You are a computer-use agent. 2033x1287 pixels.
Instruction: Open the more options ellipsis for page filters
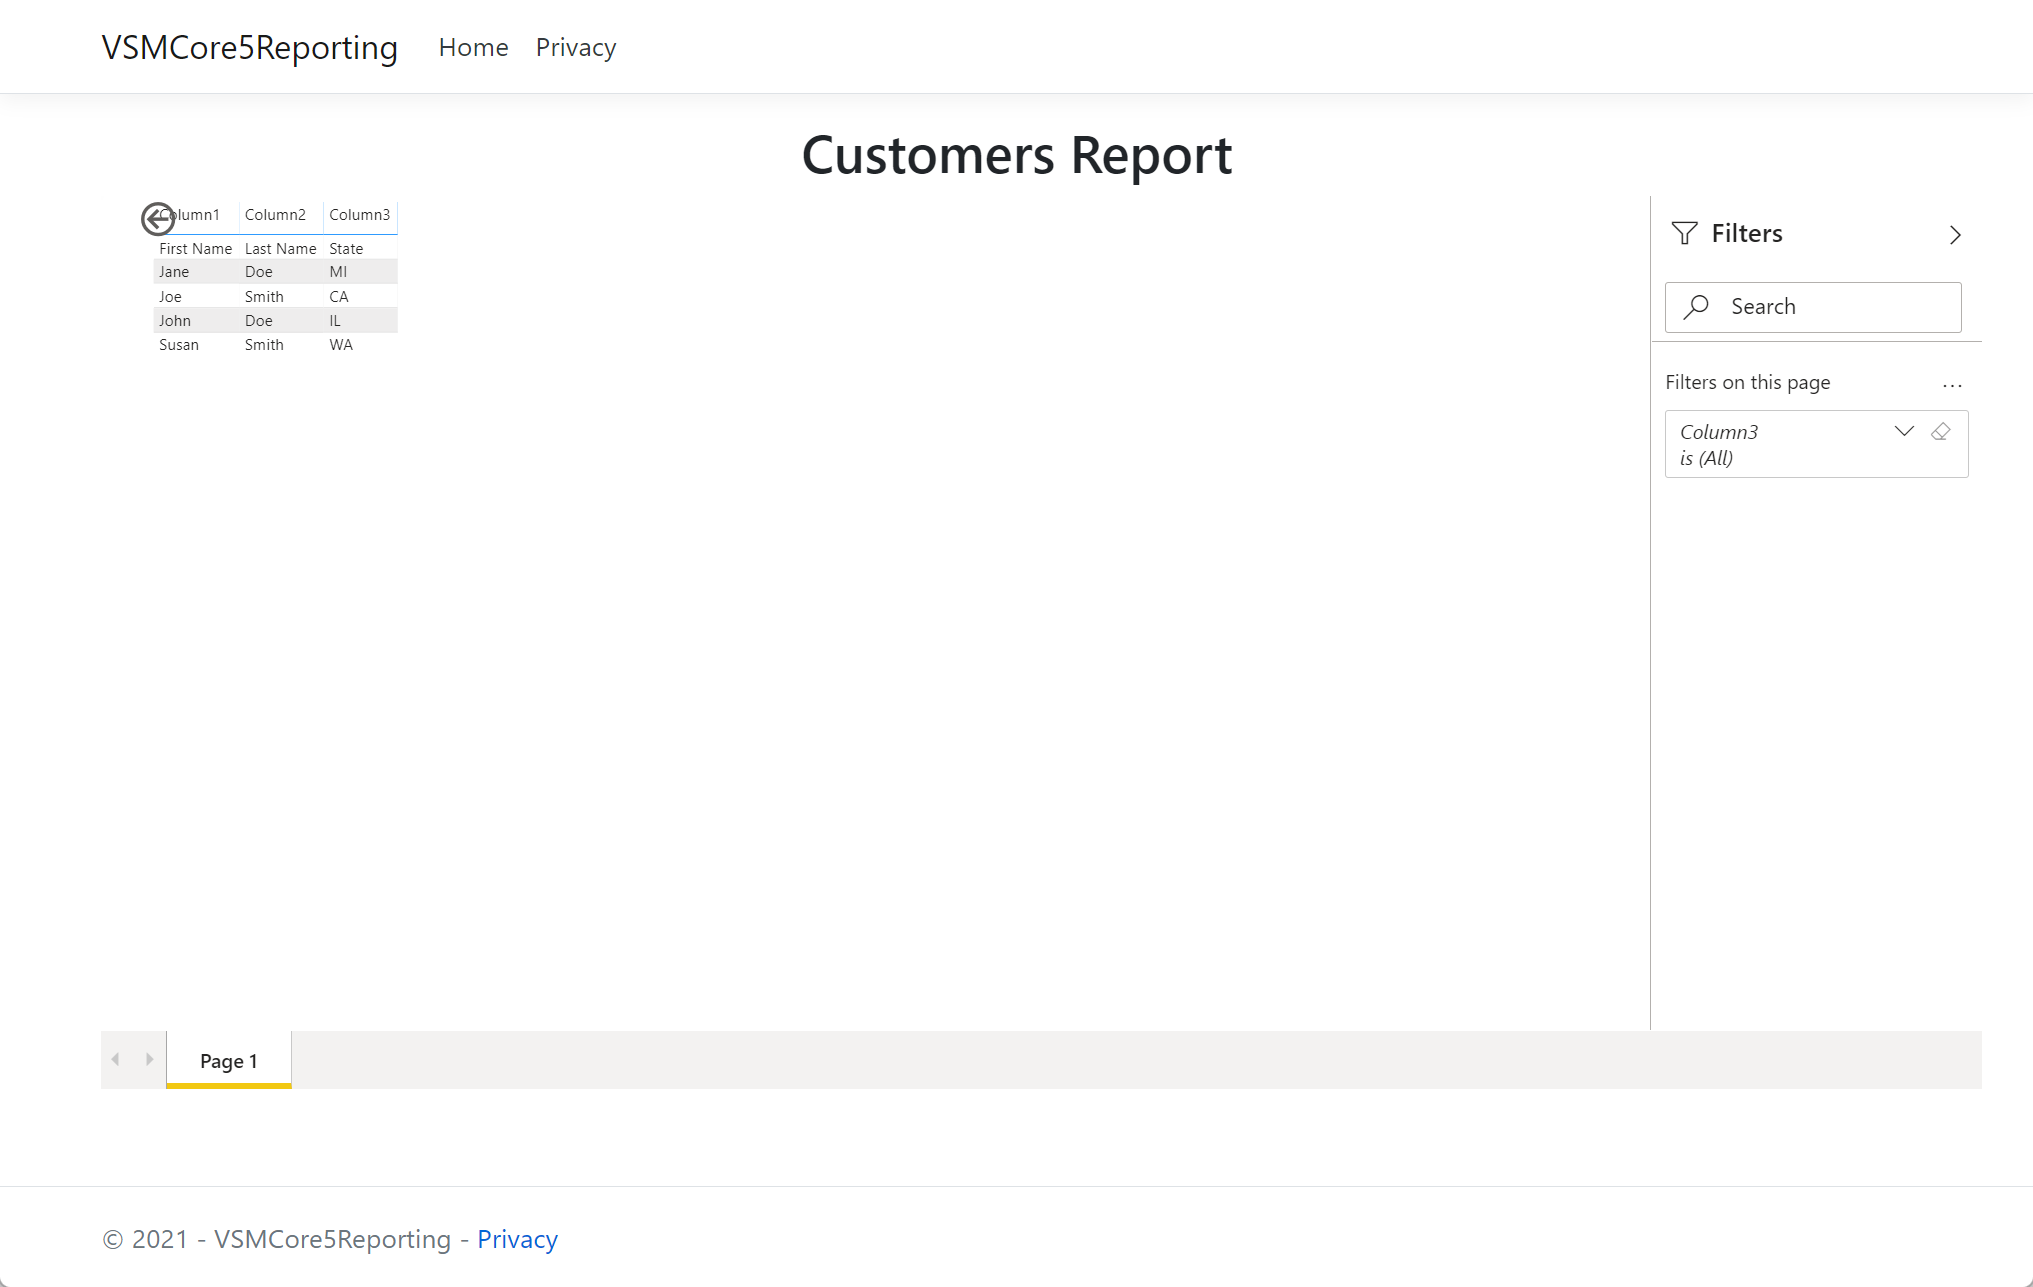tap(1952, 385)
